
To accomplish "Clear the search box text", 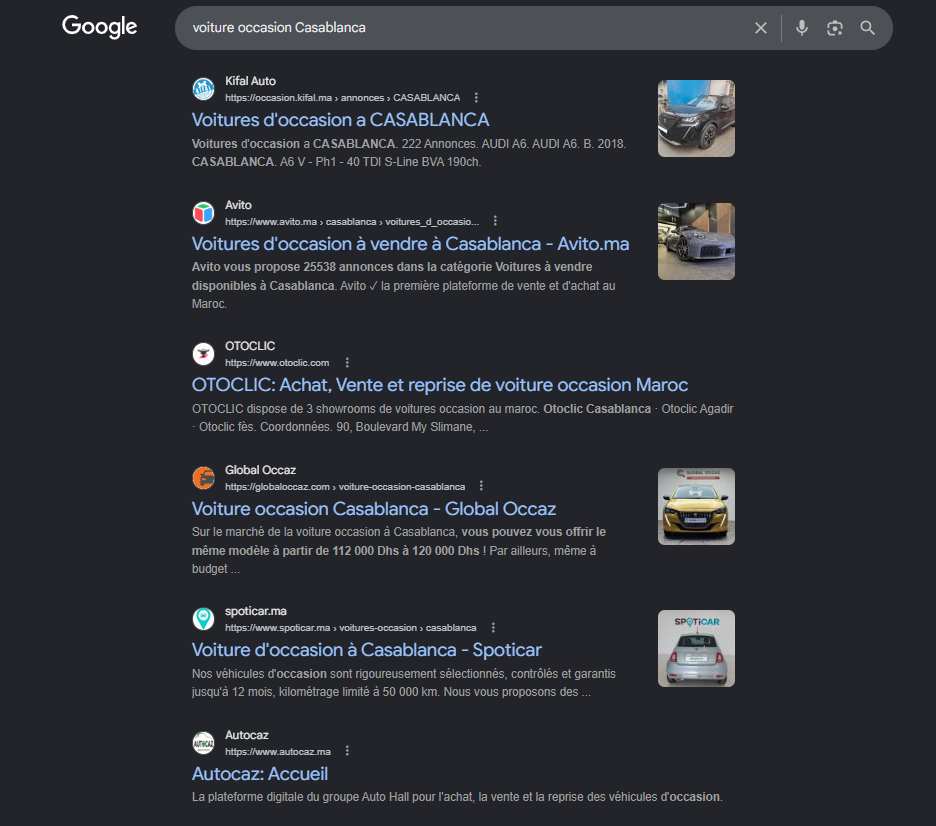I will 761,28.
